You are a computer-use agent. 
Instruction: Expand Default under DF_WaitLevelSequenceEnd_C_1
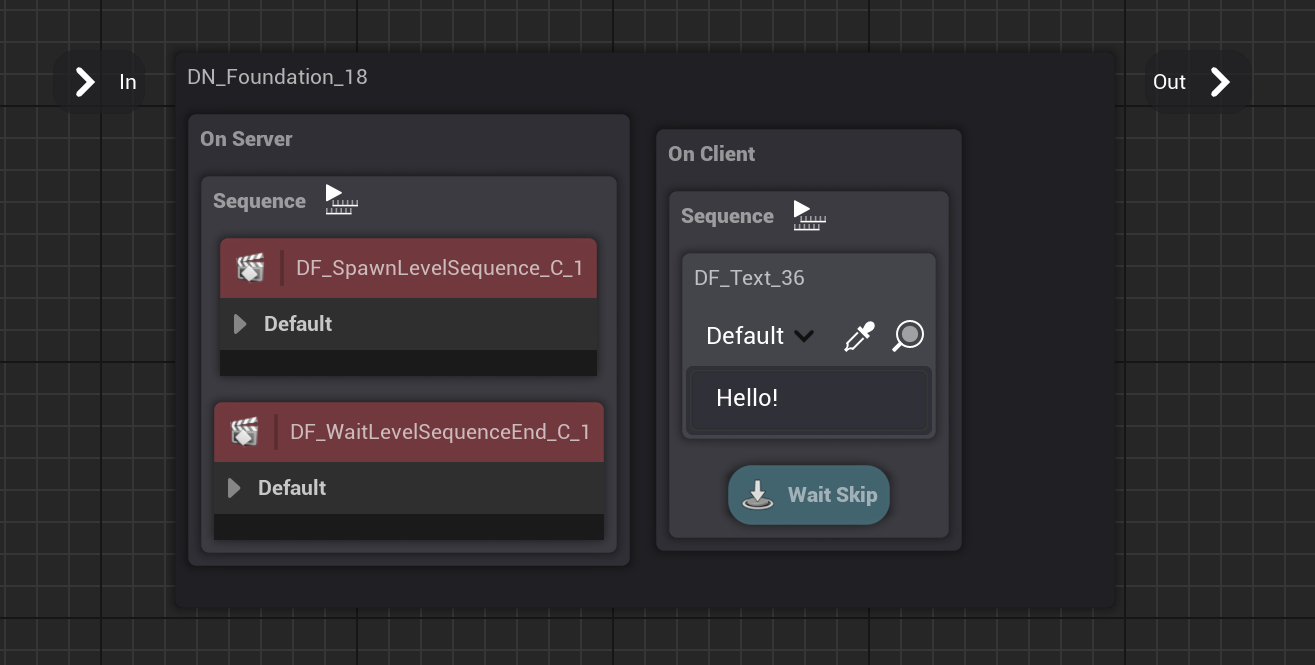(234, 488)
